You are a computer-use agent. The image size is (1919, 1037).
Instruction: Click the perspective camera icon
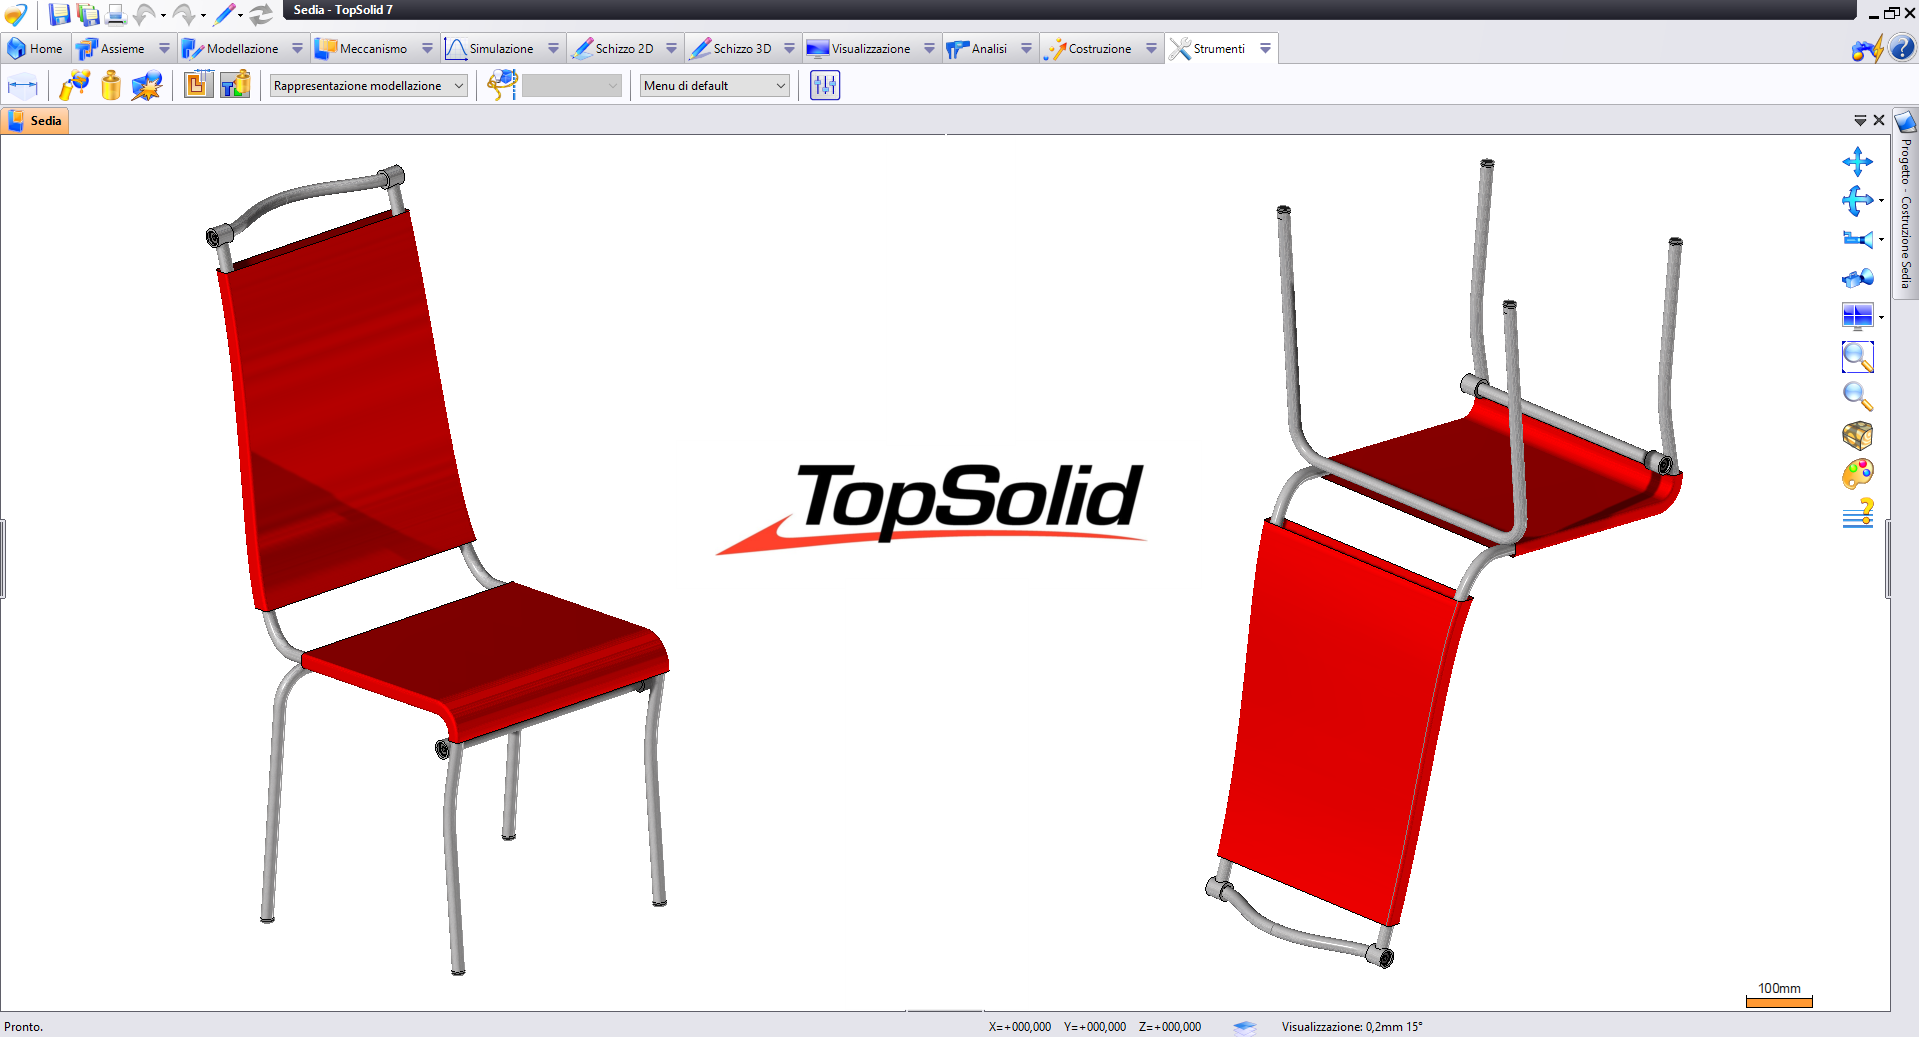coord(1857,278)
